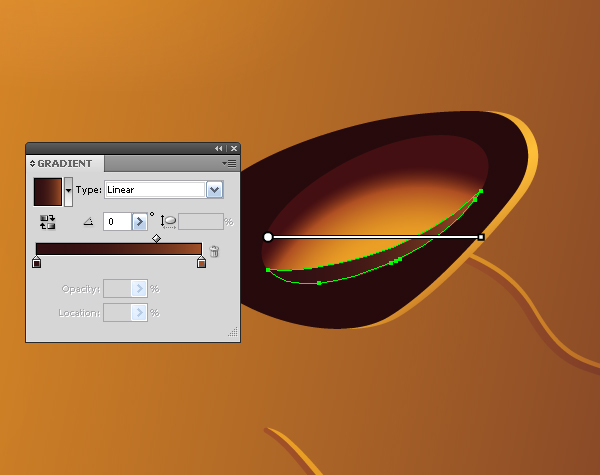Viewport: 600px width, 475px height.
Task: Click the leftmost green anchor point
Action: (268, 270)
